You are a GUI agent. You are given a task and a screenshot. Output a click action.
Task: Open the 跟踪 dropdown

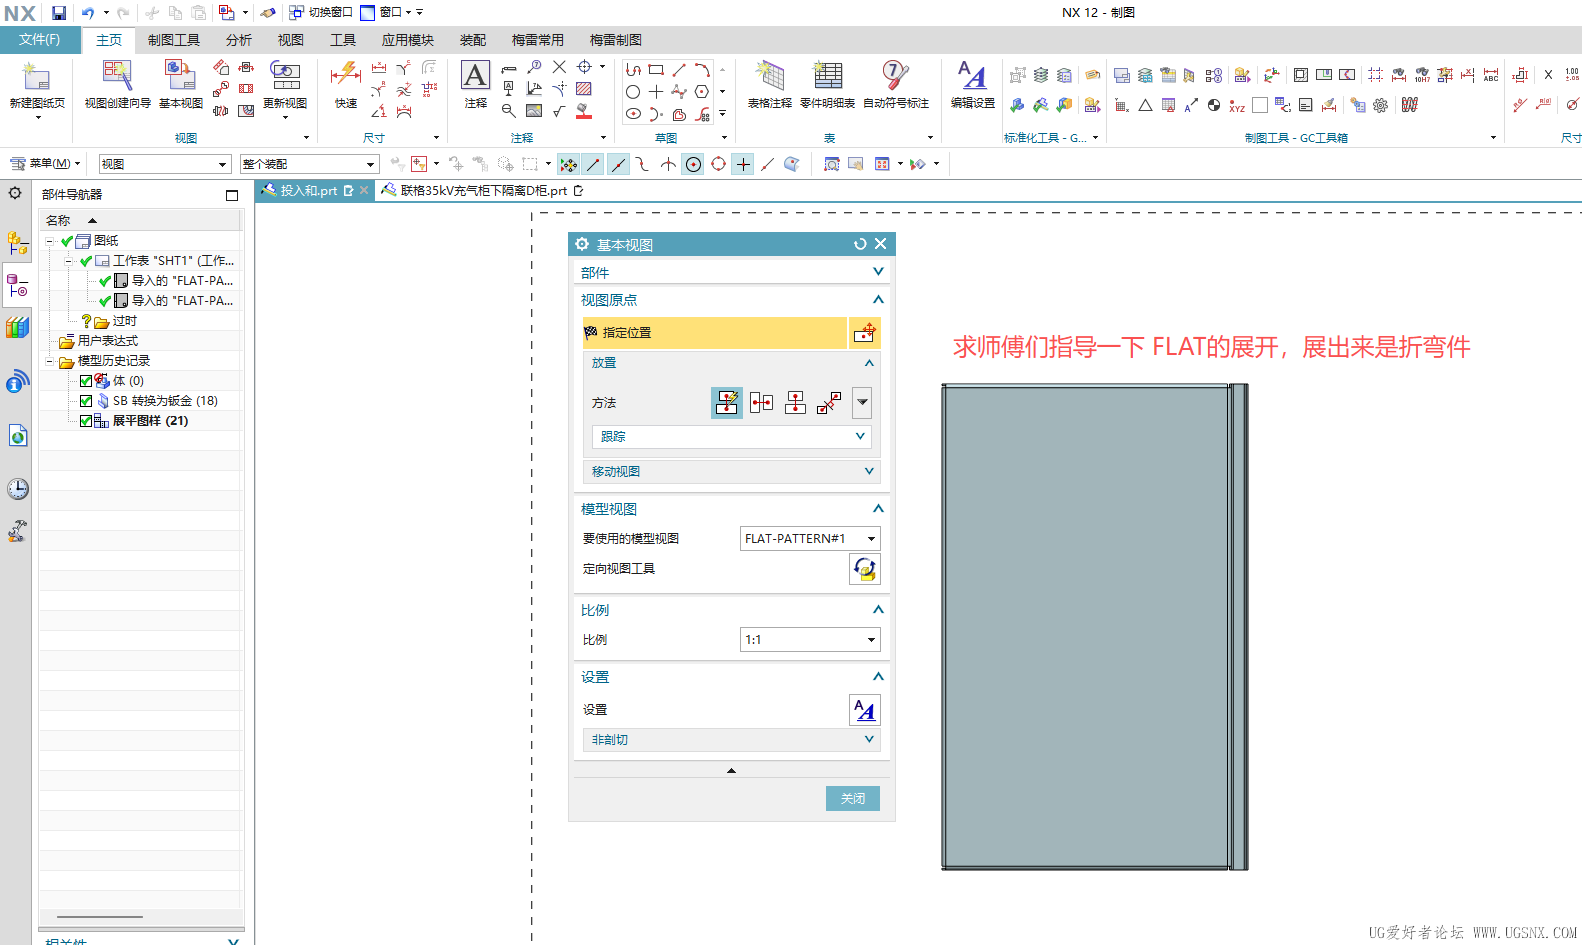click(x=731, y=437)
